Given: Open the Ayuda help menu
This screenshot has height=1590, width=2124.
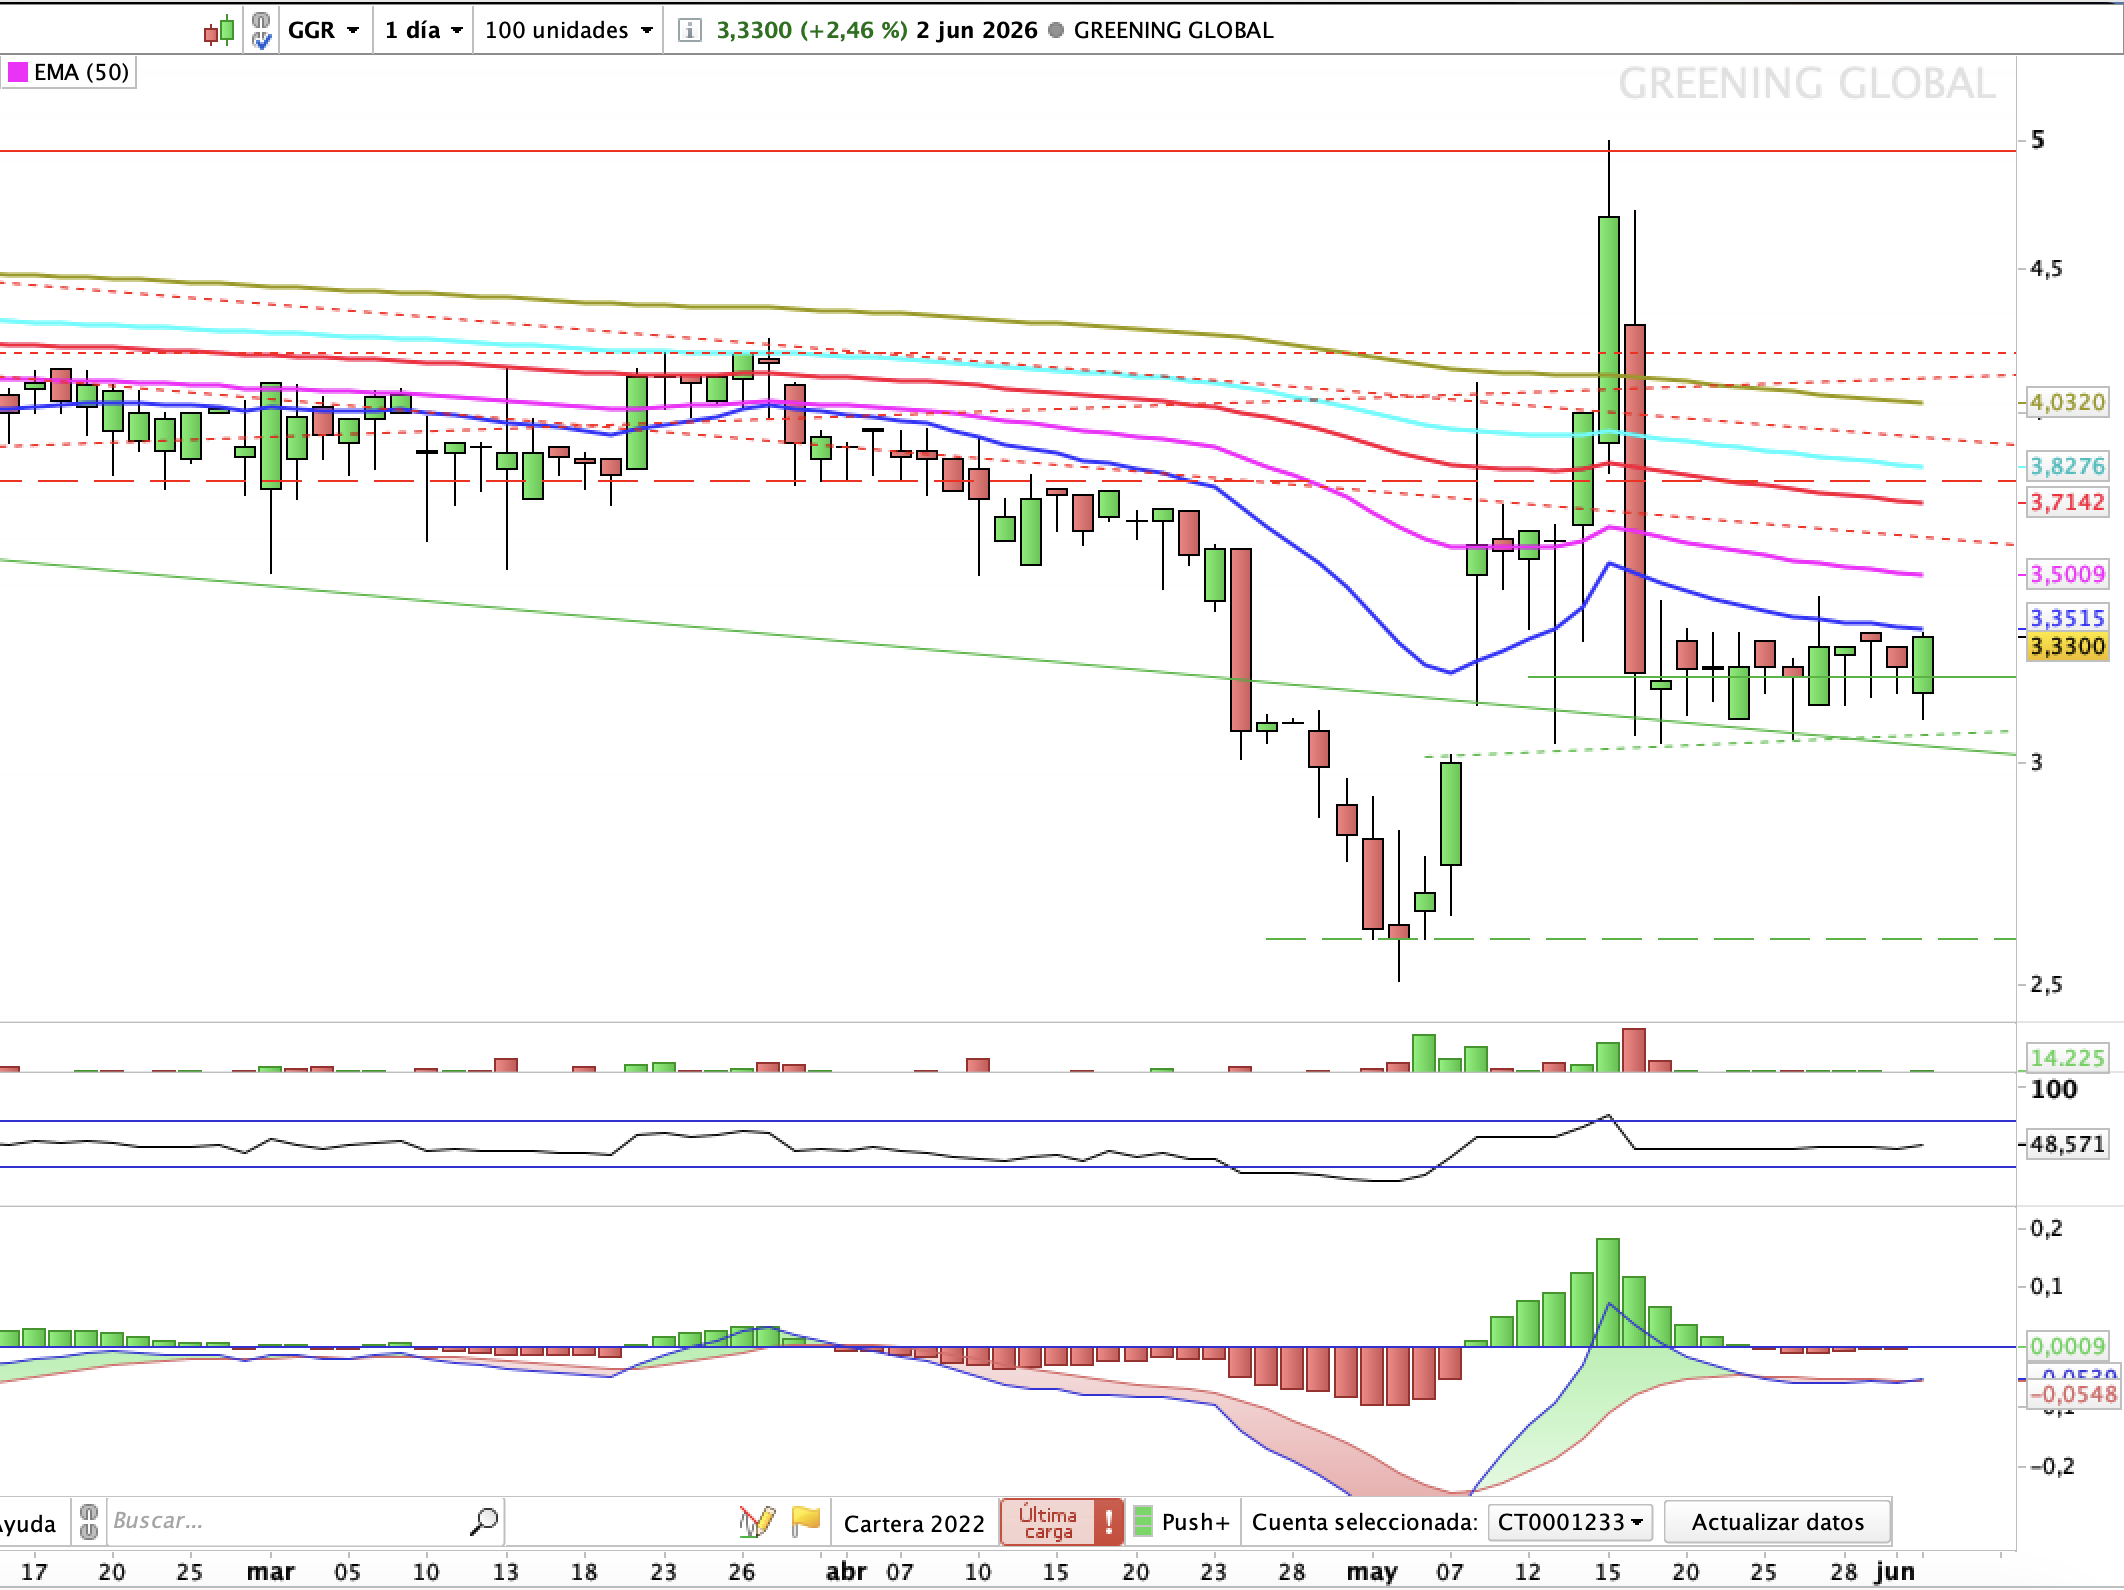Looking at the screenshot, I should pos(28,1524).
